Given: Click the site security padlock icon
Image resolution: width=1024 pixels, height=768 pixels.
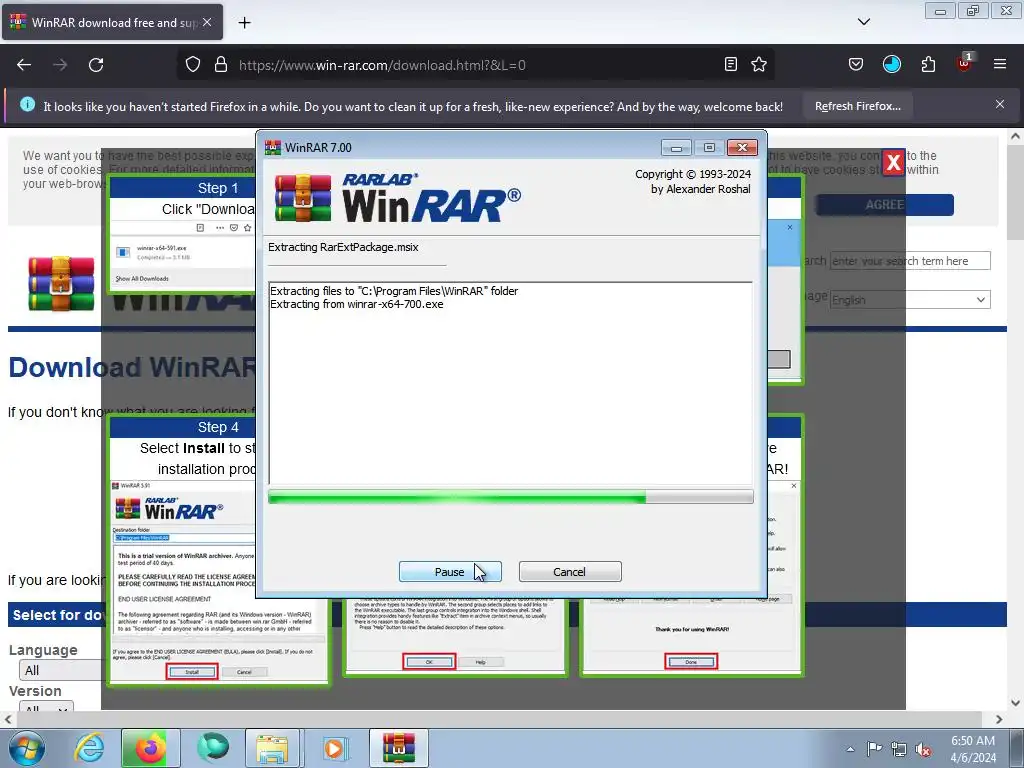Looking at the screenshot, I should tap(221, 64).
